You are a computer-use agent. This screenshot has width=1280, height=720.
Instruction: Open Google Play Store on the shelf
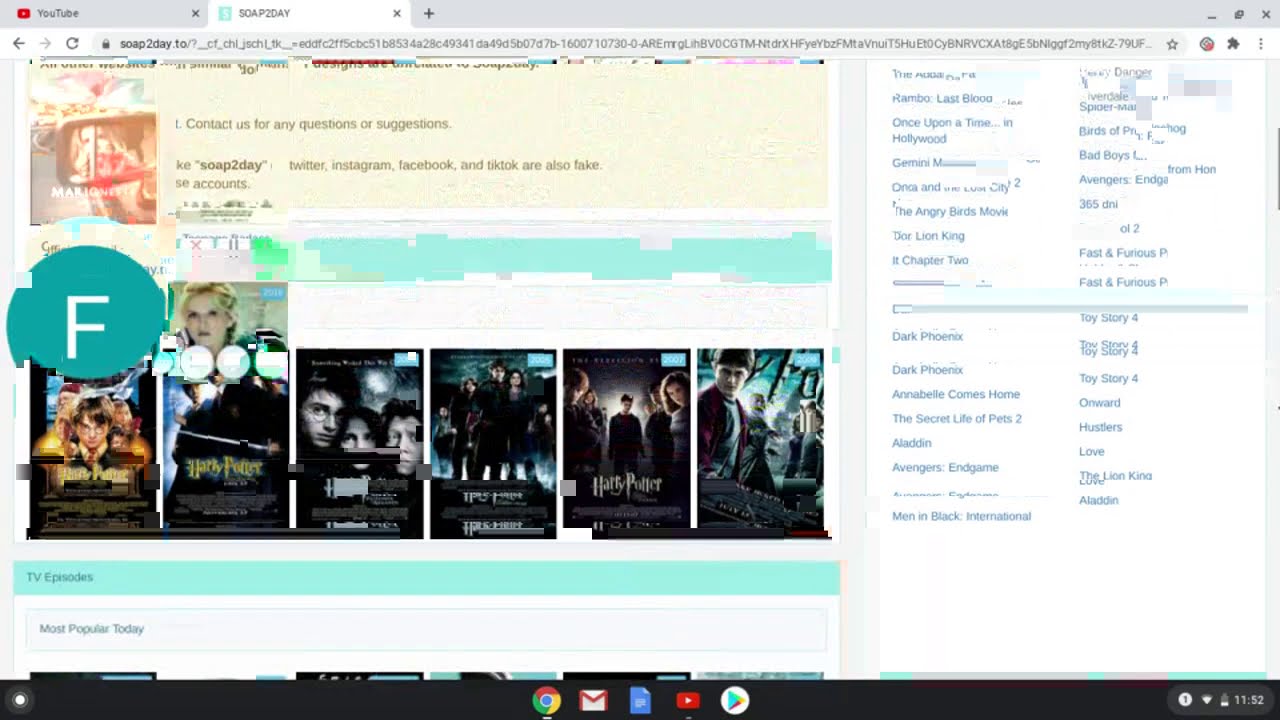[734, 700]
